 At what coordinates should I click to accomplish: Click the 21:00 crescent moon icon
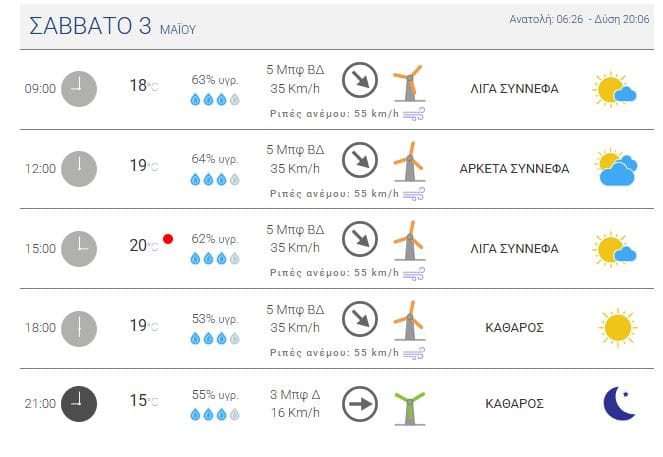click(x=619, y=403)
